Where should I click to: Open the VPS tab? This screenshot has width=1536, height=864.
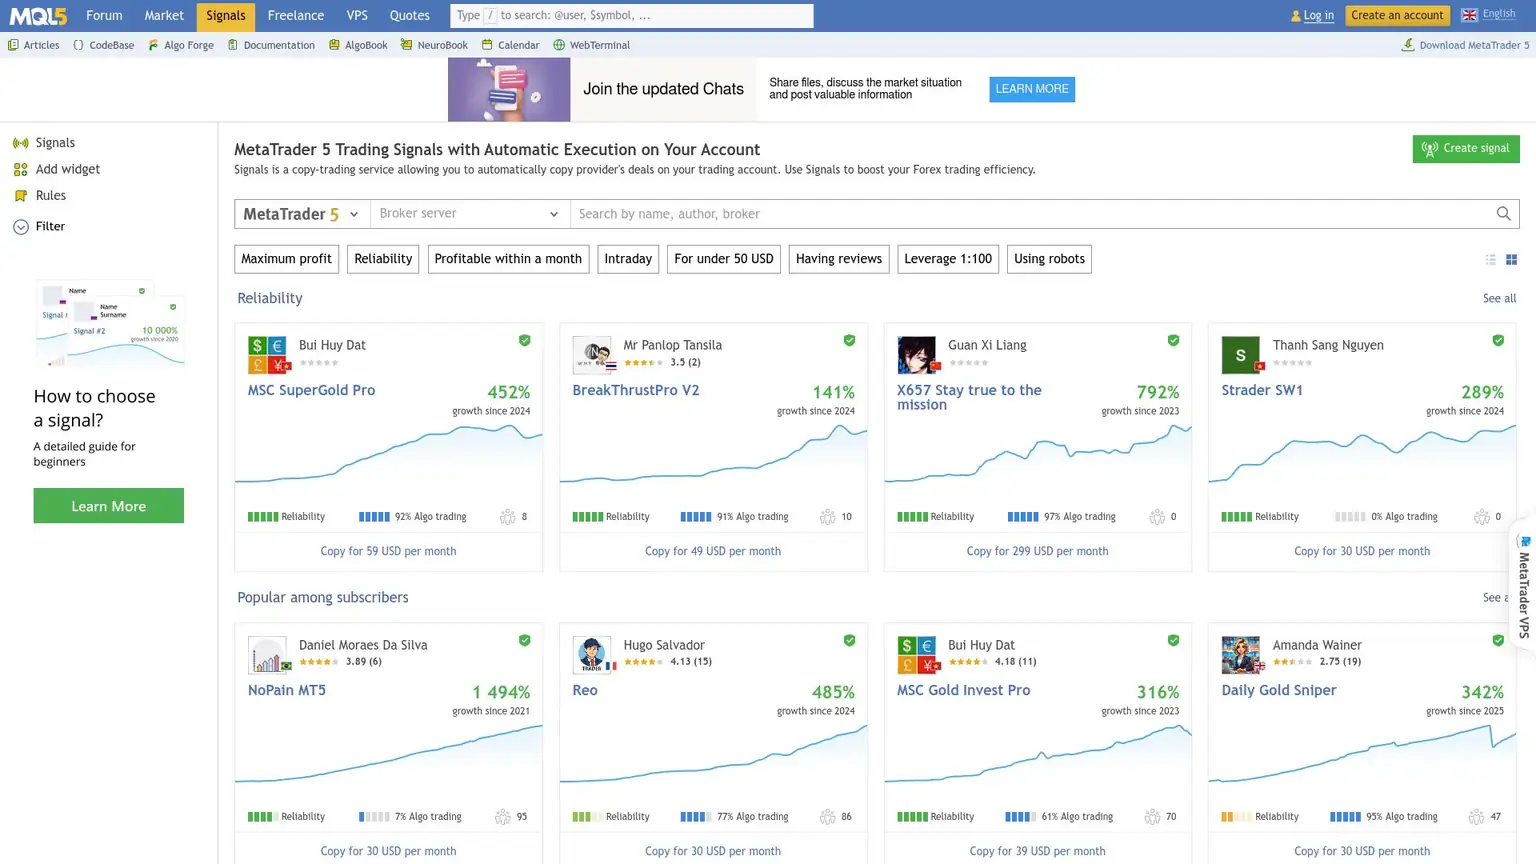coord(357,16)
